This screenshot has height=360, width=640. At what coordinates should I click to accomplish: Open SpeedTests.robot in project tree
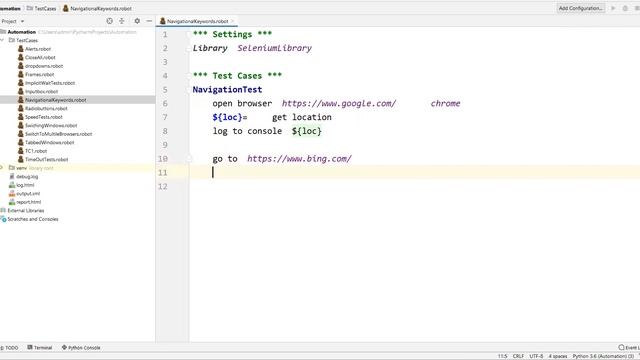(x=44, y=117)
